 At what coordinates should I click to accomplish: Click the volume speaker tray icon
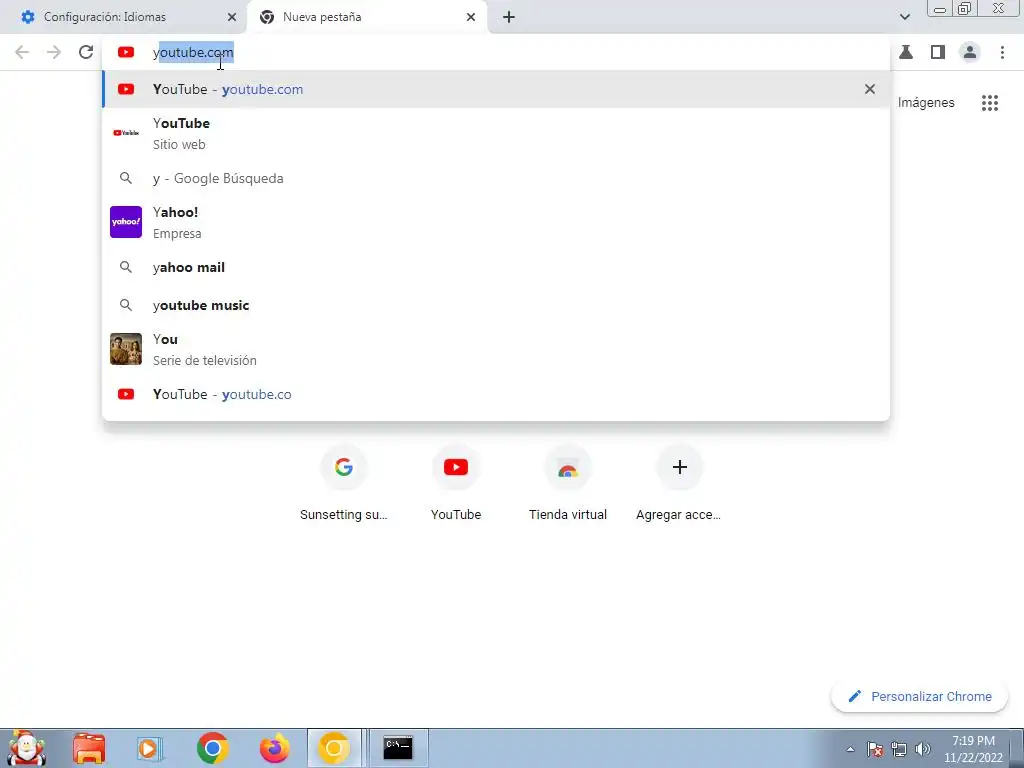[x=923, y=749]
